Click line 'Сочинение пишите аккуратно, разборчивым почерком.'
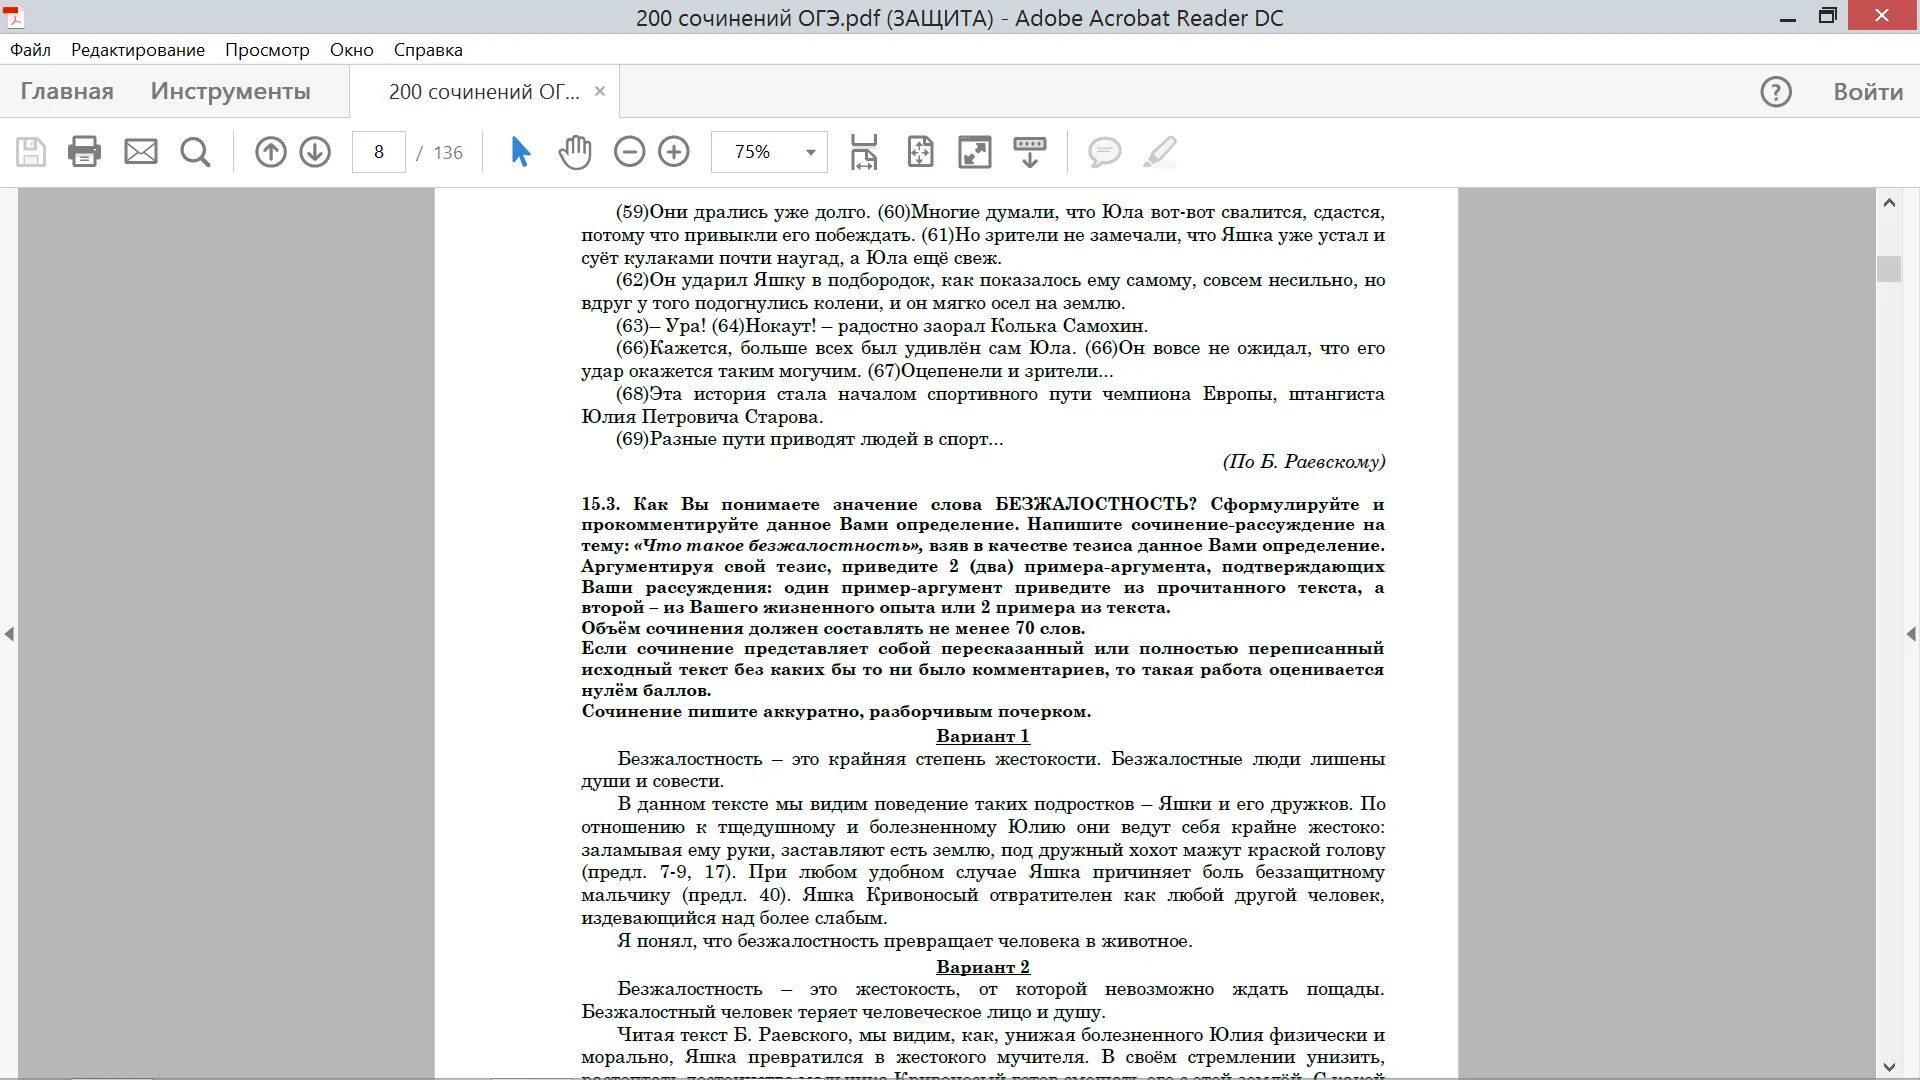 (836, 712)
